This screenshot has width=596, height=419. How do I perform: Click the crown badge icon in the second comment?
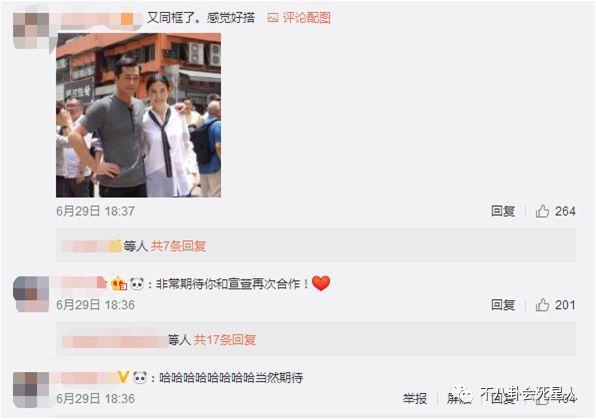tap(119, 284)
